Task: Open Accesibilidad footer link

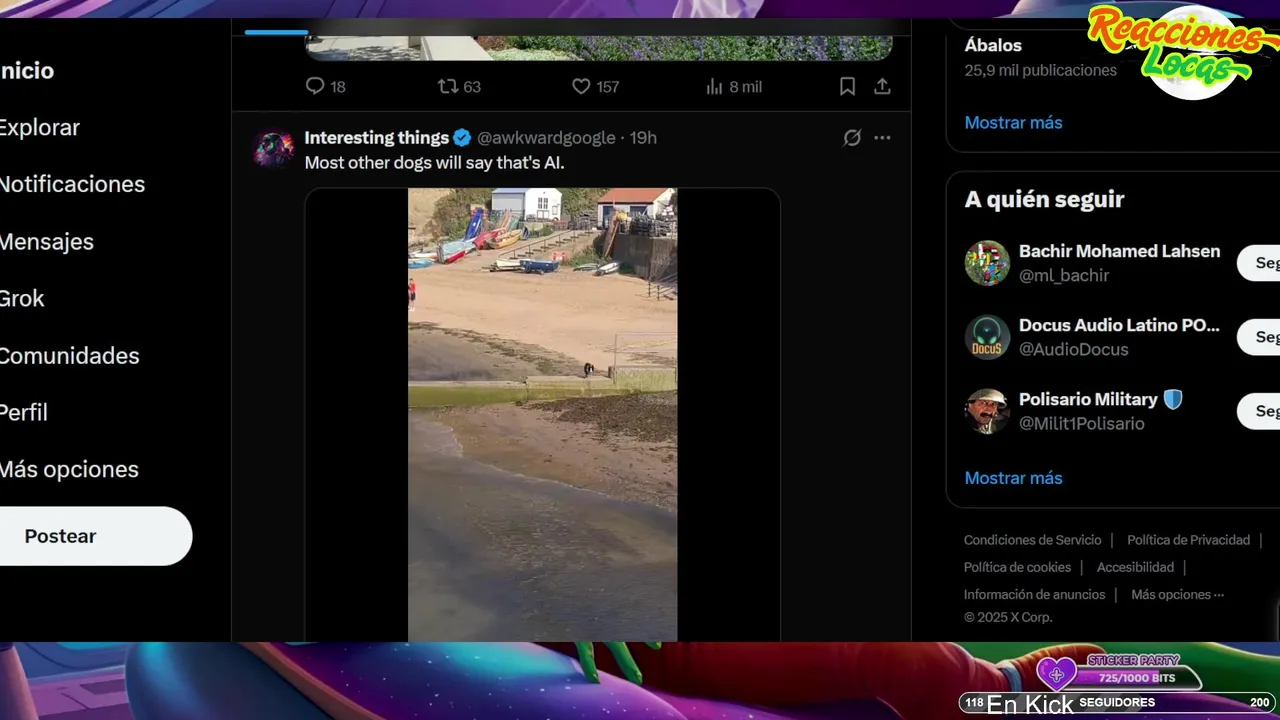Action: [x=1135, y=567]
